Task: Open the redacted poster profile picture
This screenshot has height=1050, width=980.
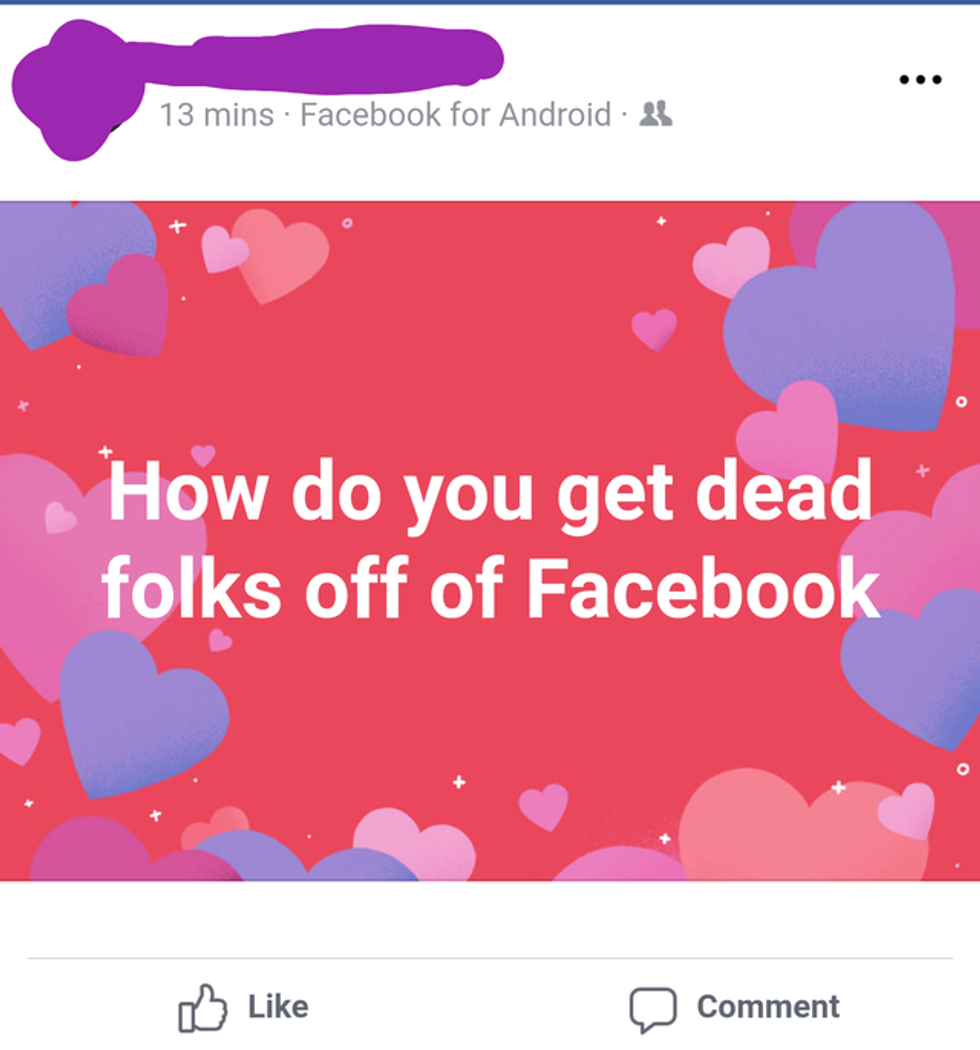Action: pyautogui.click(x=70, y=90)
